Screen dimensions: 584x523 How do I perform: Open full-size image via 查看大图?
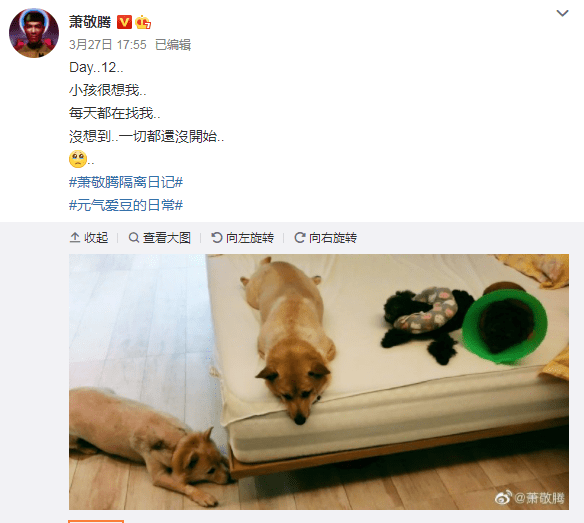pos(159,238)
